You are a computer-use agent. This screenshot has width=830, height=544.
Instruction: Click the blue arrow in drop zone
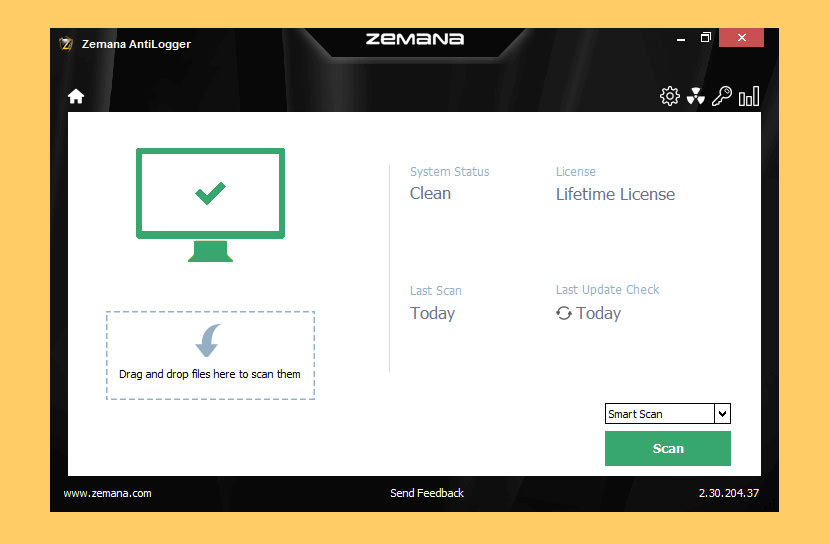tap(208, 340)
